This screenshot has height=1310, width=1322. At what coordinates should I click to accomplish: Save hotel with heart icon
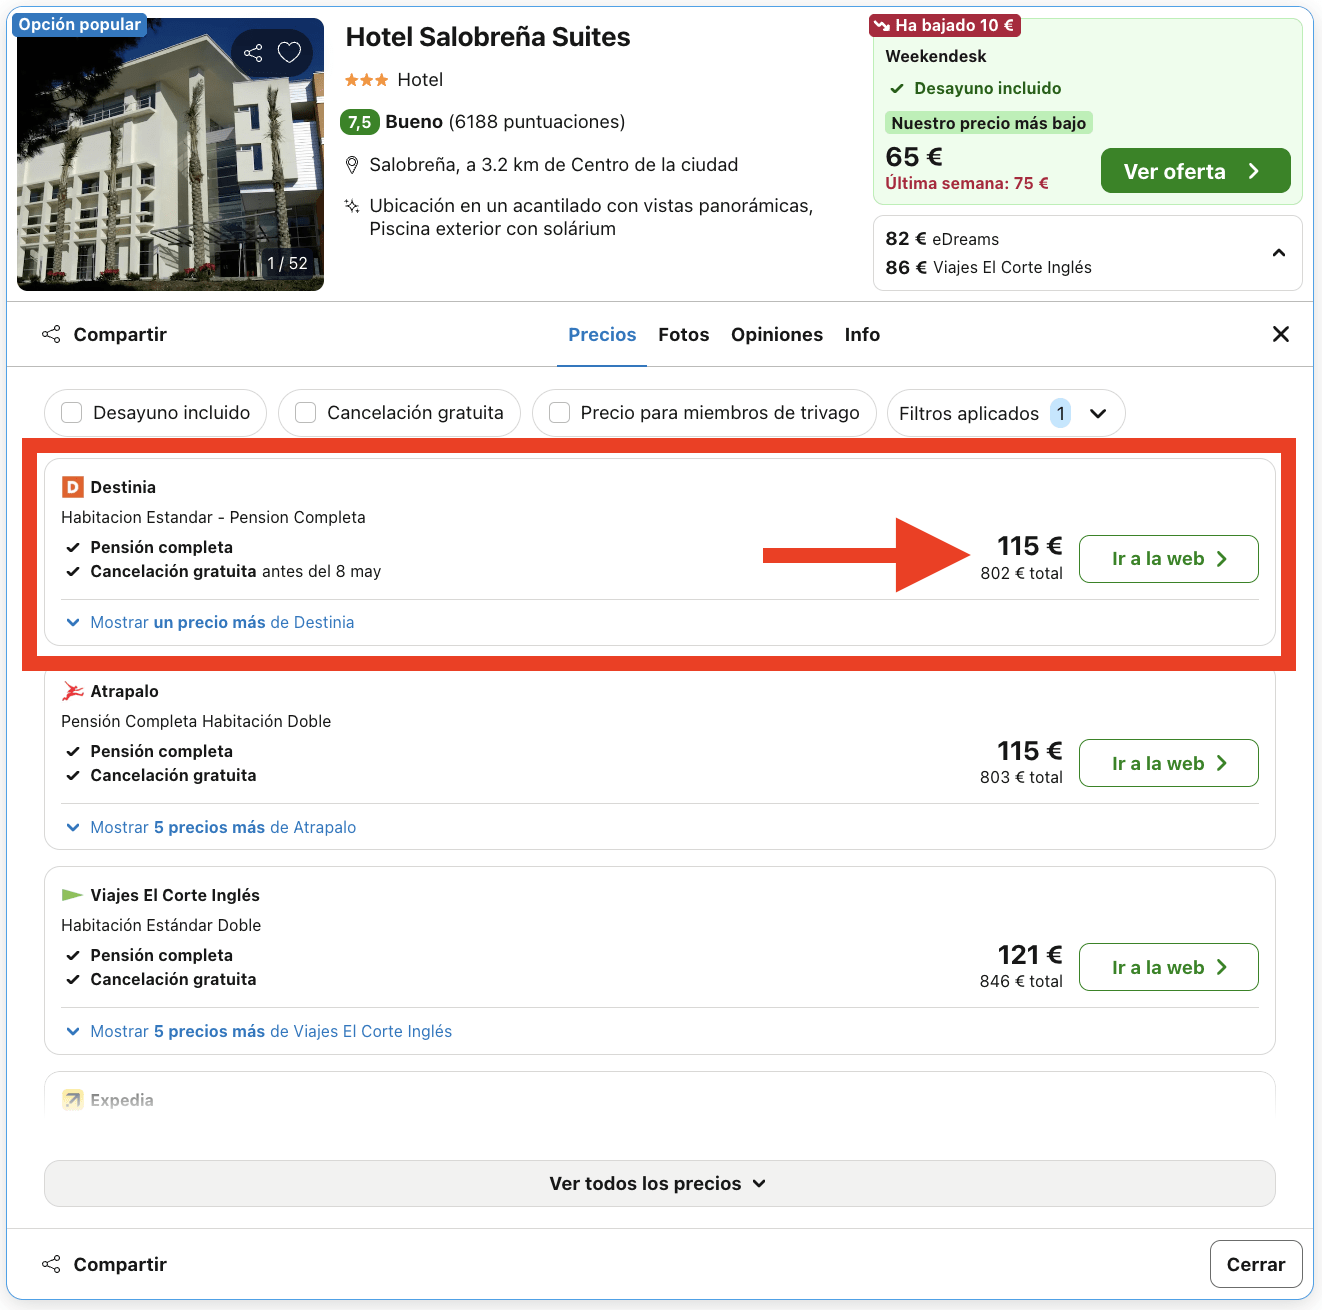tap(289, 53)
